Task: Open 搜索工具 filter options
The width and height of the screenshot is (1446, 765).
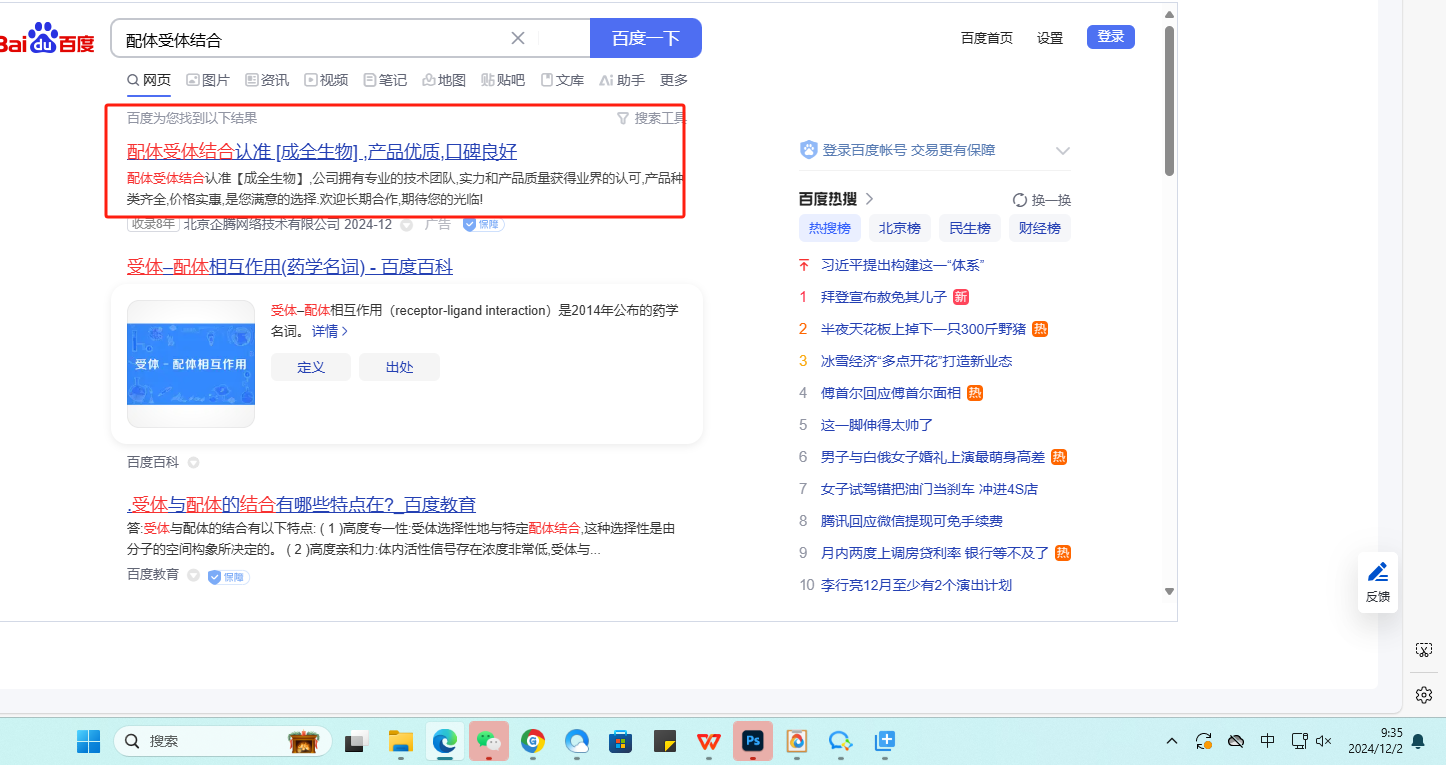Action: (652, 118)
